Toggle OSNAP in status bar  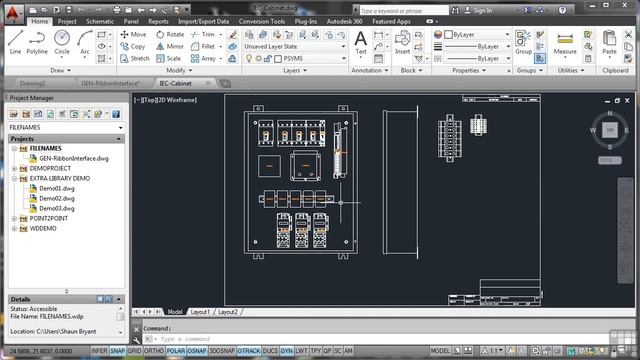tap(197, 351)
